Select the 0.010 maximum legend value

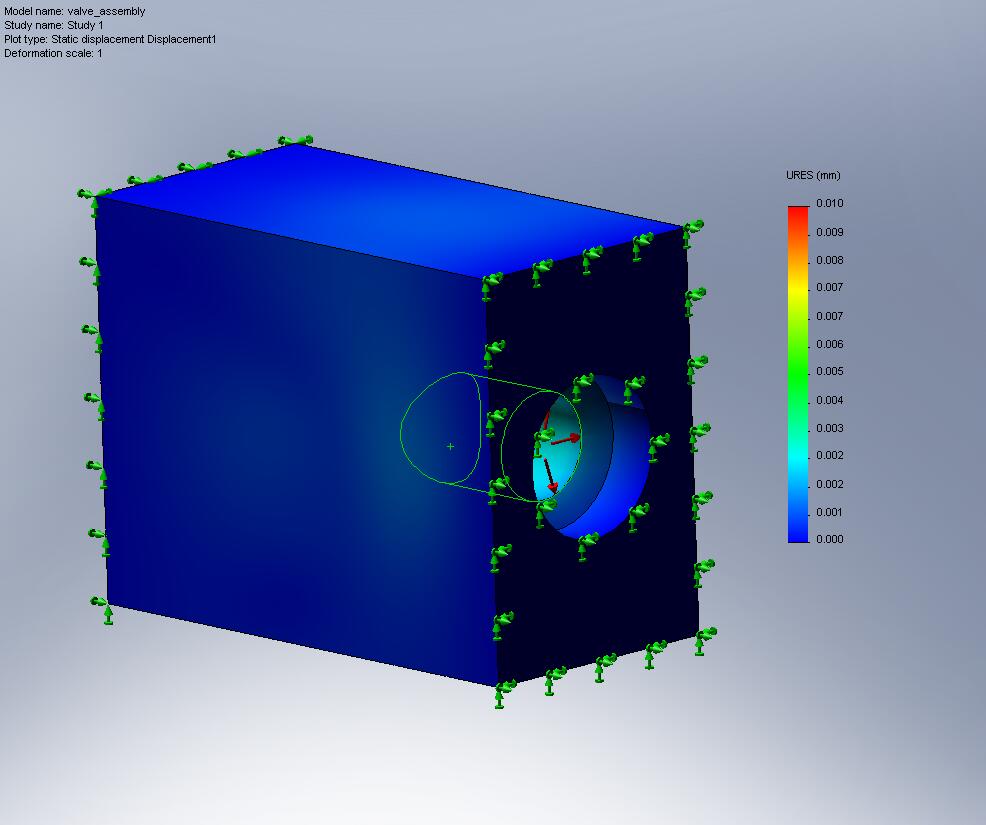pos(830,204)
